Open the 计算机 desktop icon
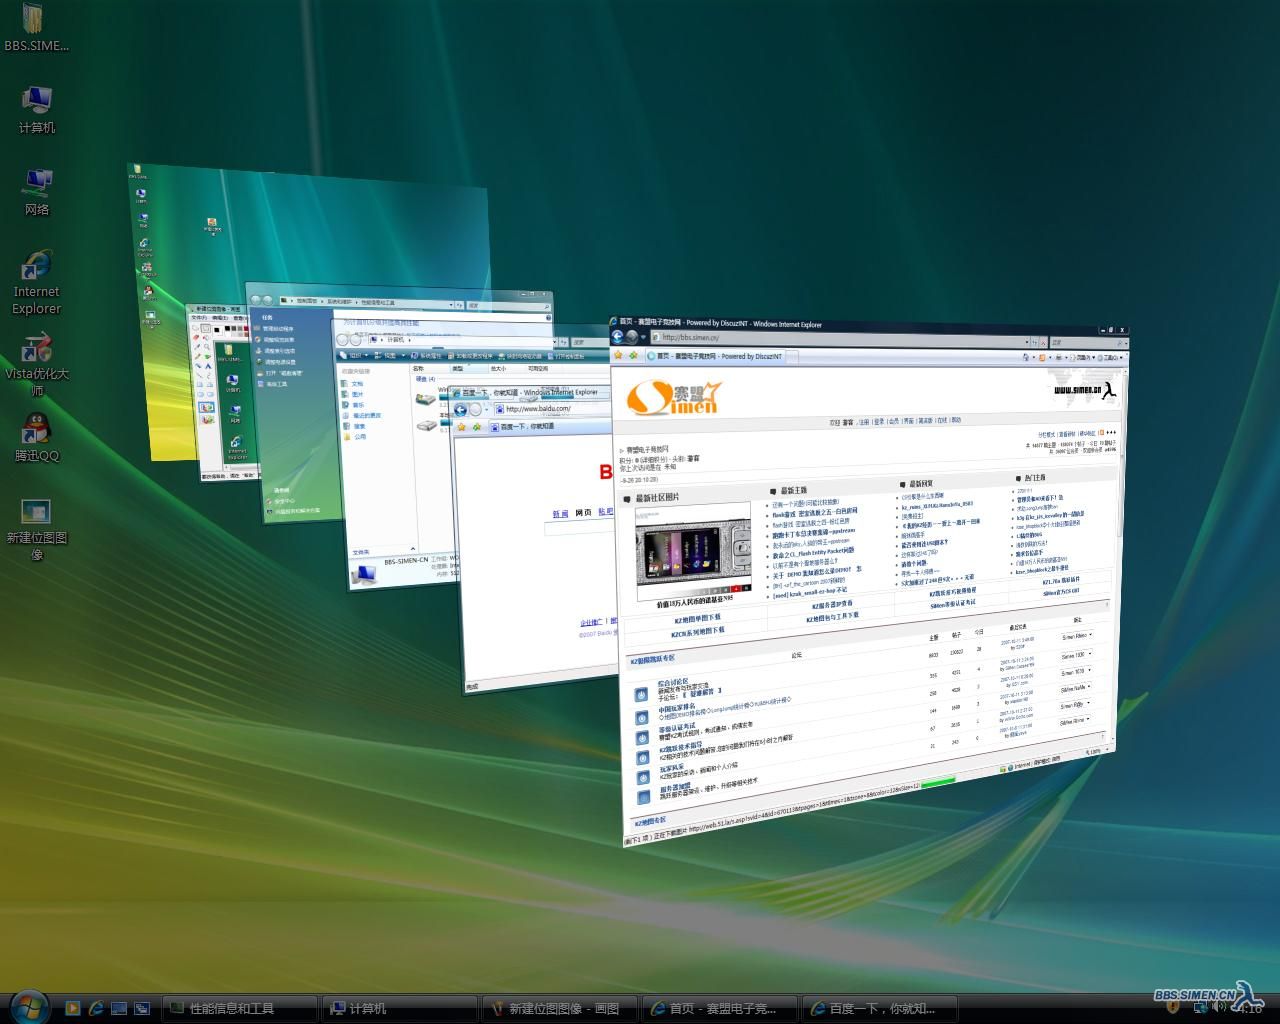Image resolution: width=1280 pixels, height=1024 pixels. pos(37,110)
